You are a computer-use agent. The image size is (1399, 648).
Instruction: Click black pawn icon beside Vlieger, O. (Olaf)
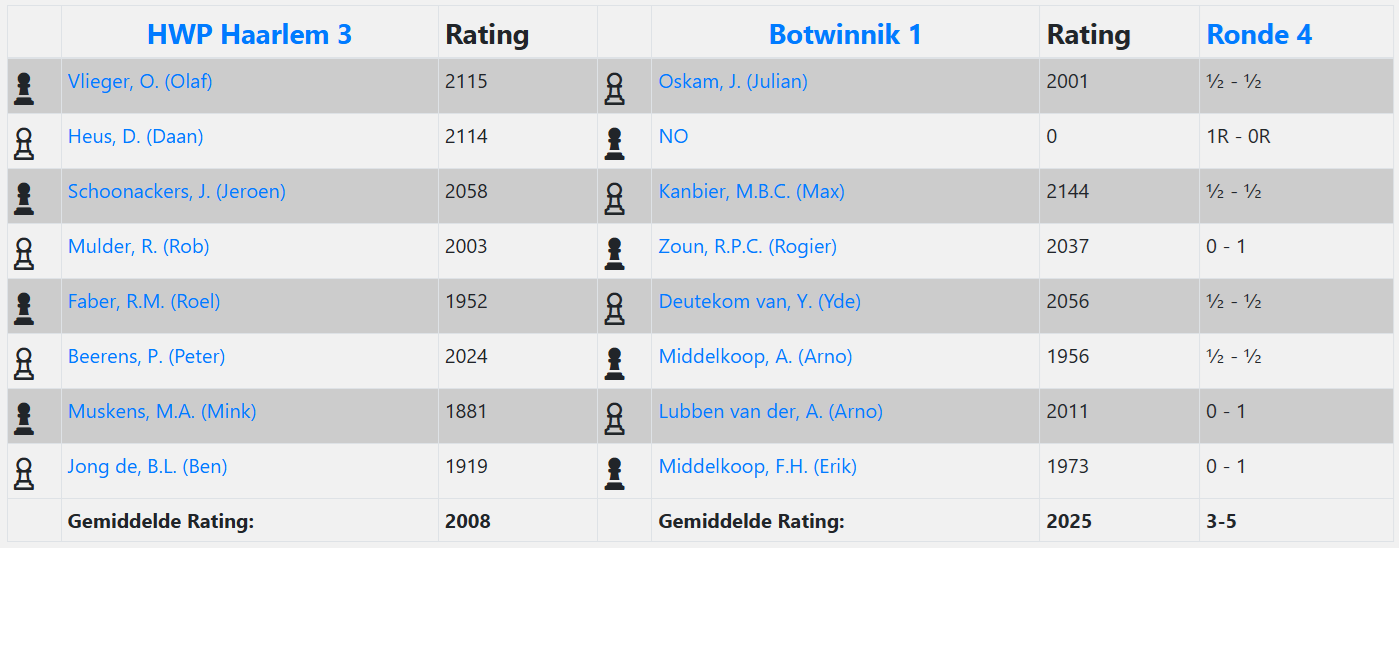[24, 89]
